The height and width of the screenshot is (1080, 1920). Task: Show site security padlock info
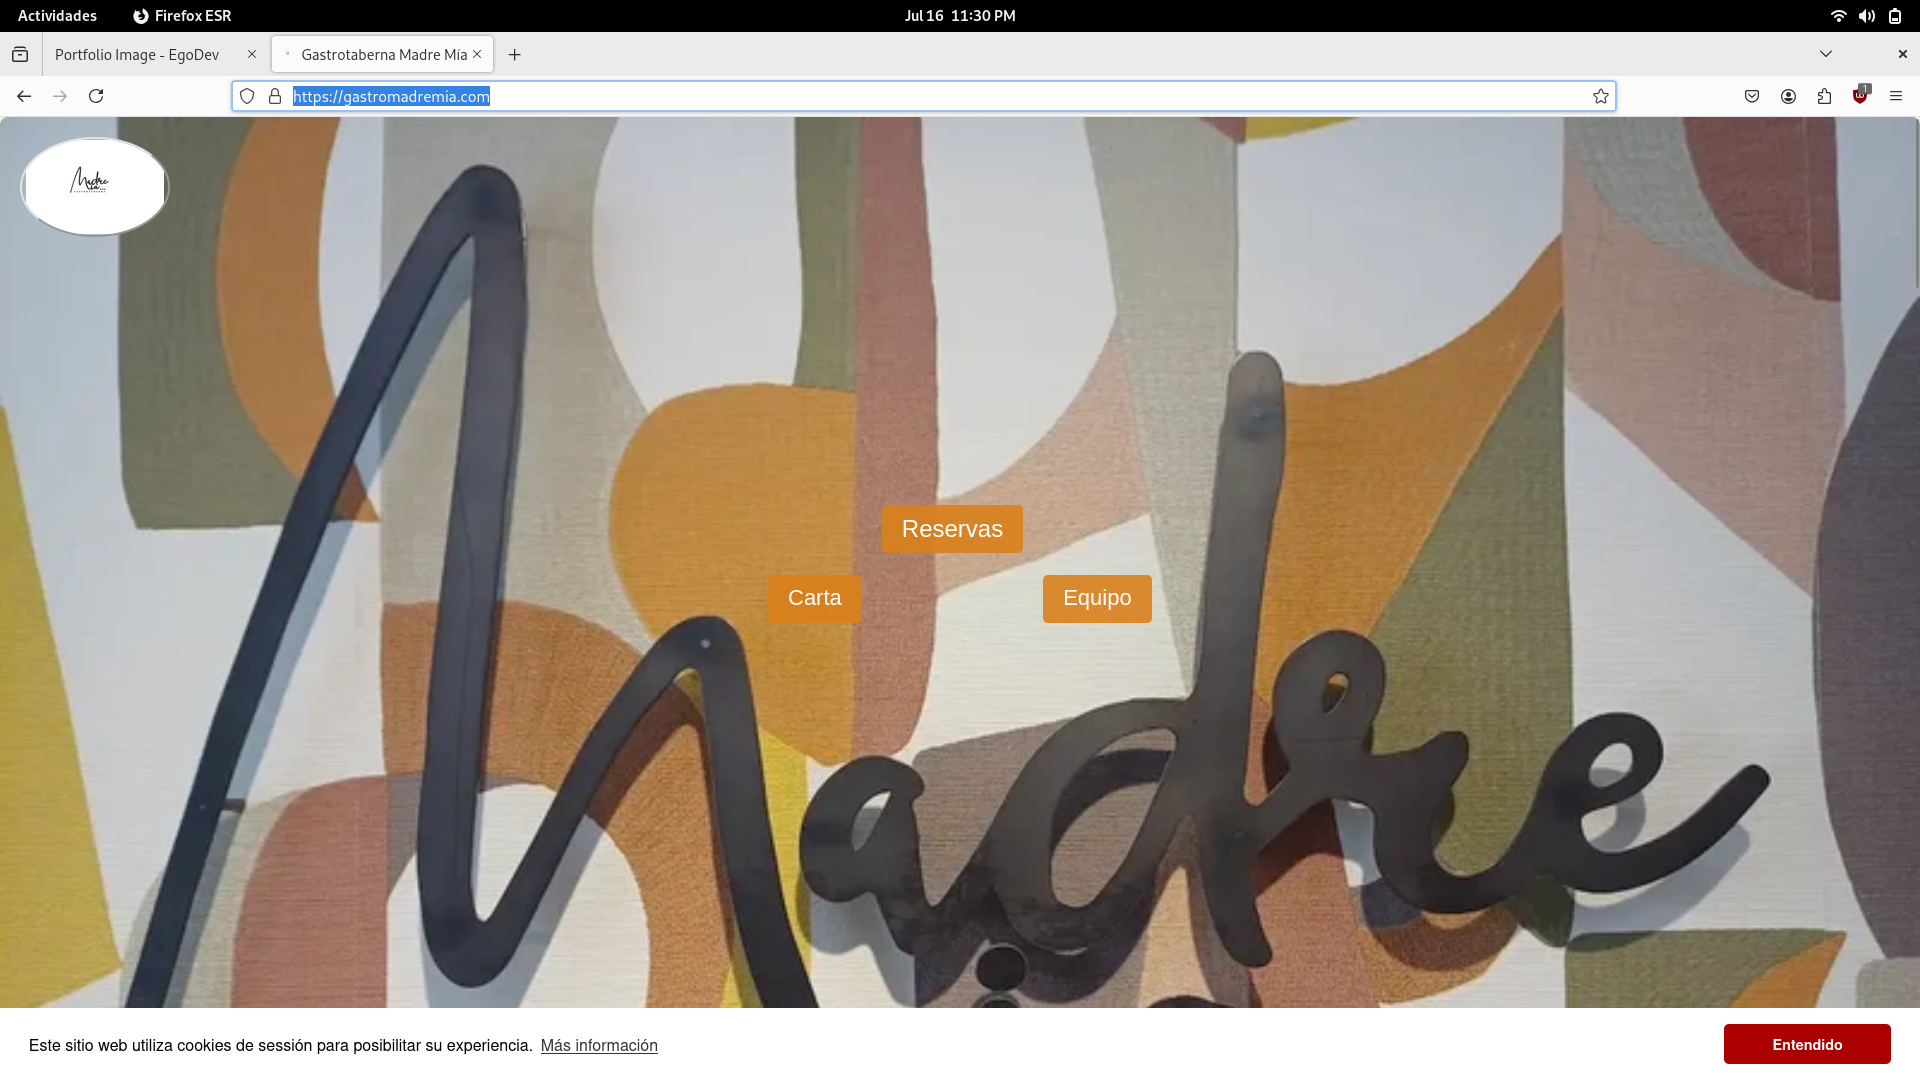[275, 96]
